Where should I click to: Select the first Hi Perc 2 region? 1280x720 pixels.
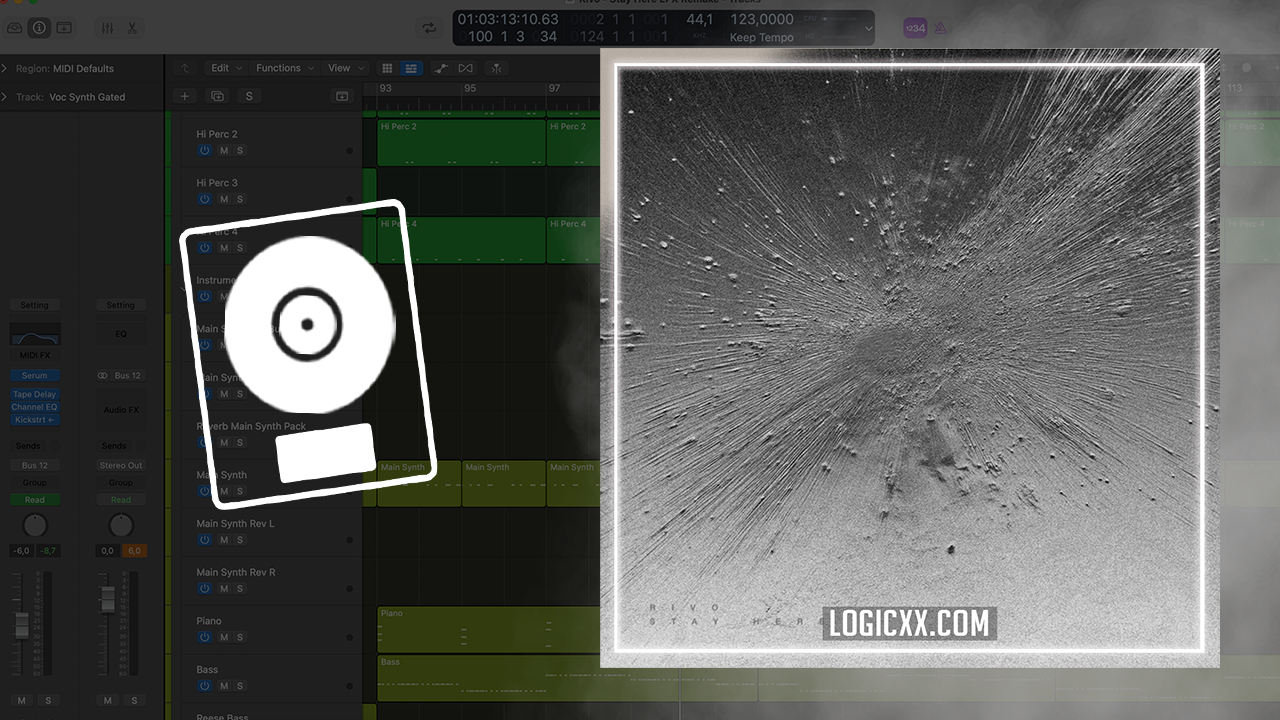click(x=461, y=143)
